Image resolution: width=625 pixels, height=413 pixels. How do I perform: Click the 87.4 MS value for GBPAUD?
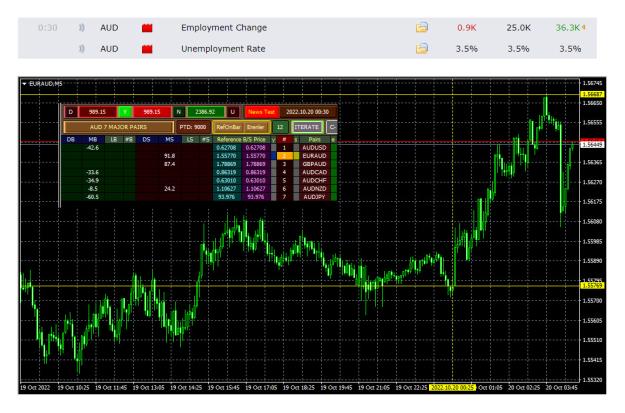click(169, 164)
